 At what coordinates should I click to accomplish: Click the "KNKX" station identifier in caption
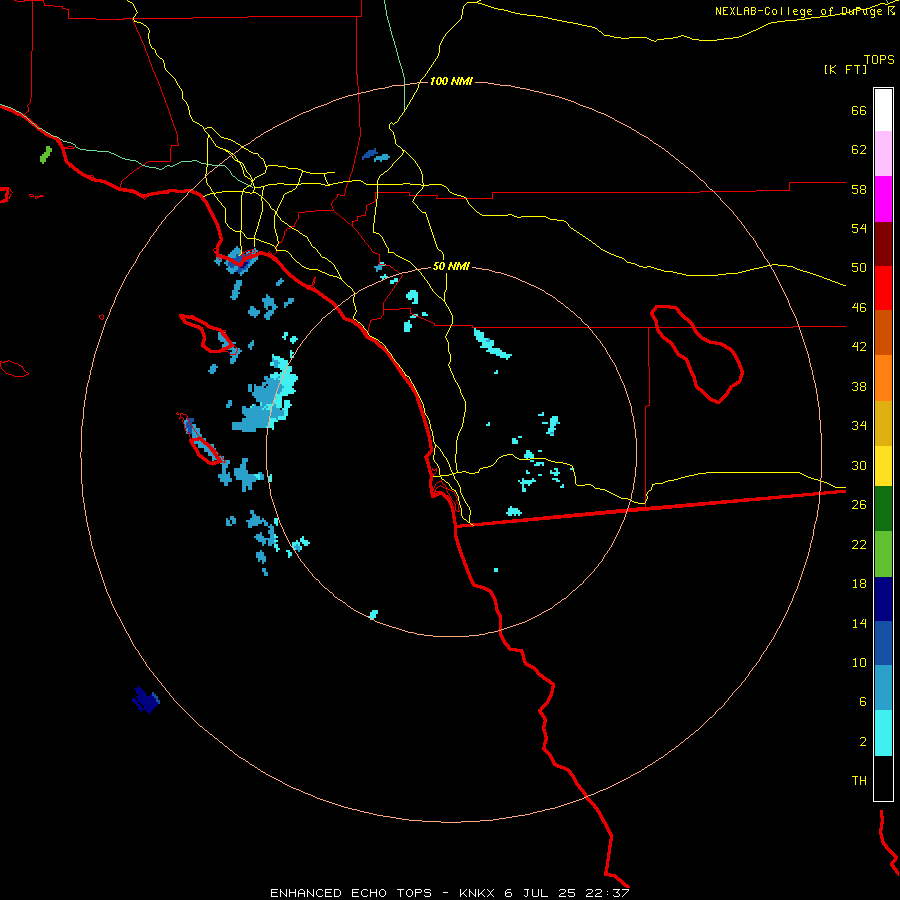point(478,893)
